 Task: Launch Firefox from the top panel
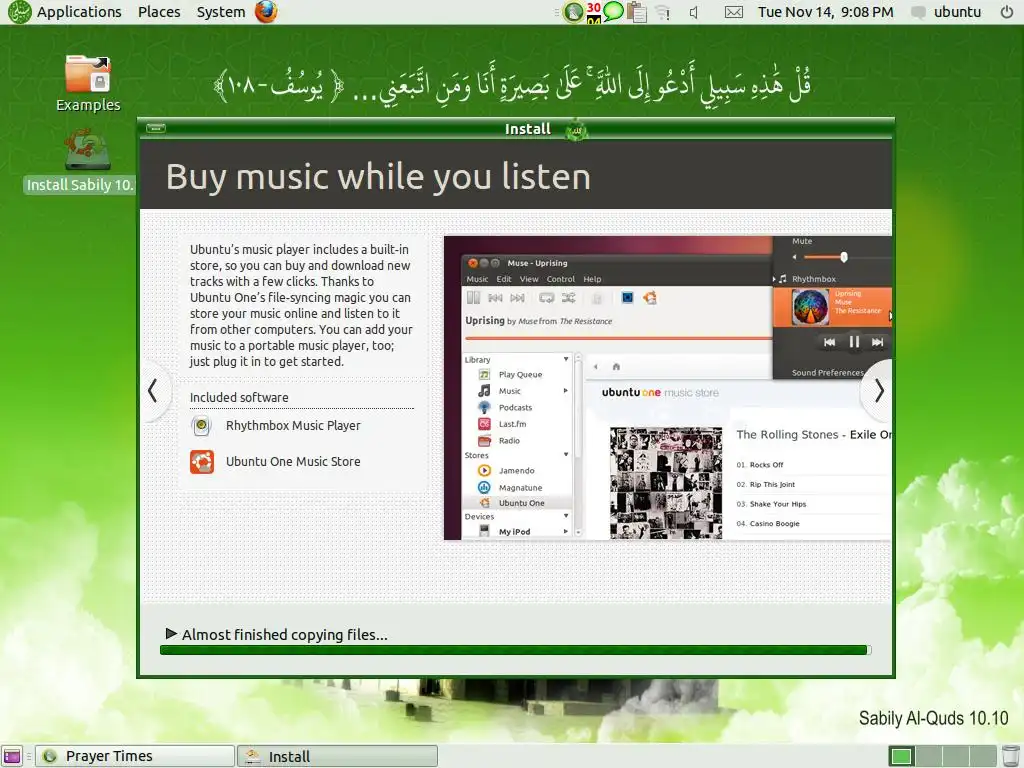[266, 12]
